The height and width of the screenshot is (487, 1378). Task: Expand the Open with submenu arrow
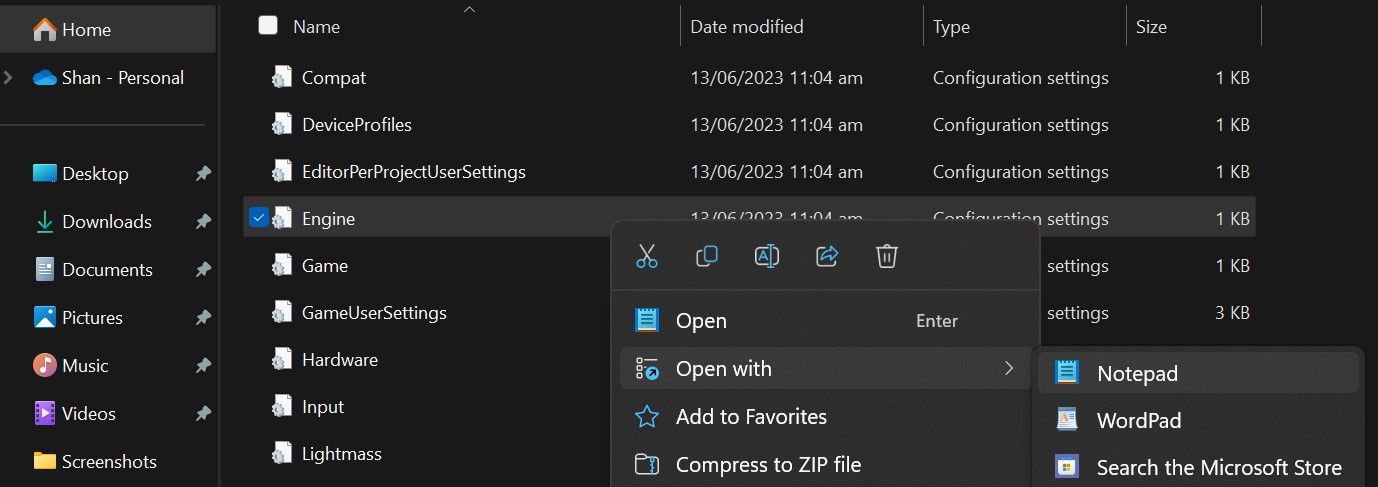1009,369
